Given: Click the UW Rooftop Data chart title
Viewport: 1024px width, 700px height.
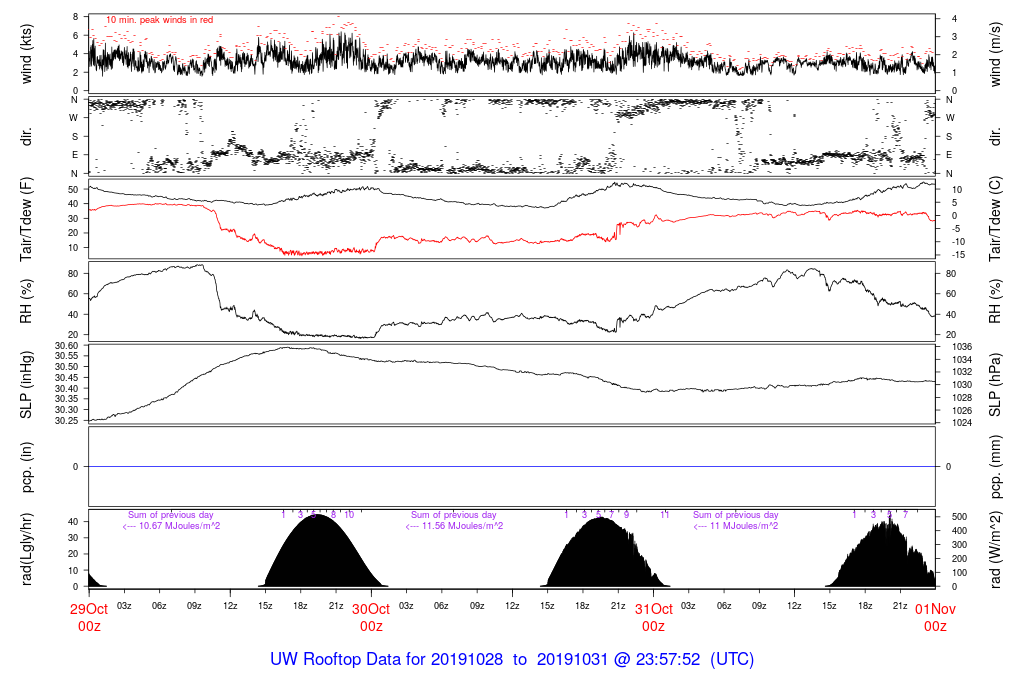Looking at the screenshot, I should 512,660.
